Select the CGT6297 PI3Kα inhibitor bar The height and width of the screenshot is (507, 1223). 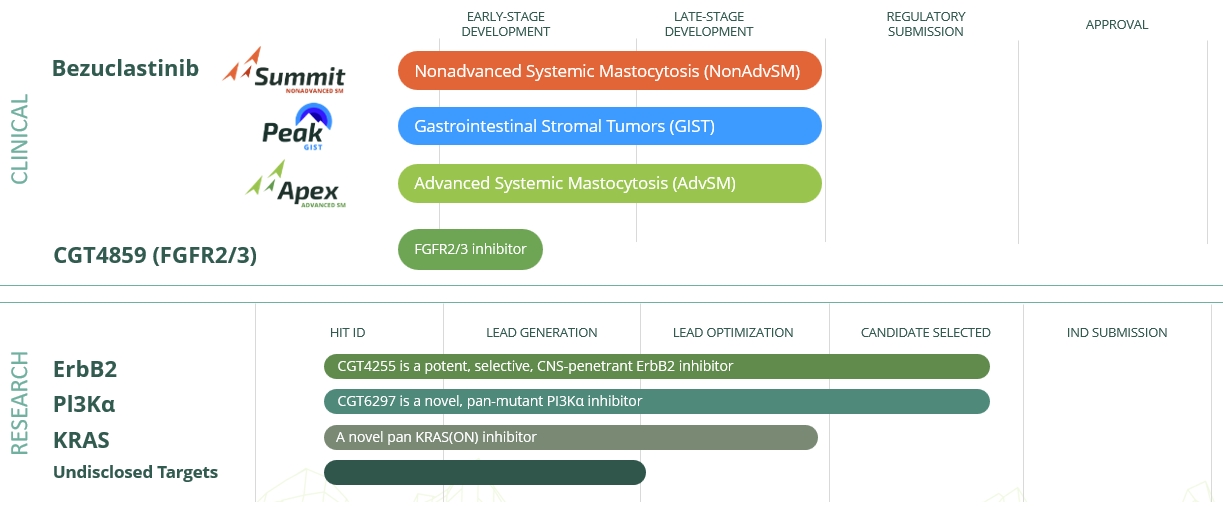point(656,402)
